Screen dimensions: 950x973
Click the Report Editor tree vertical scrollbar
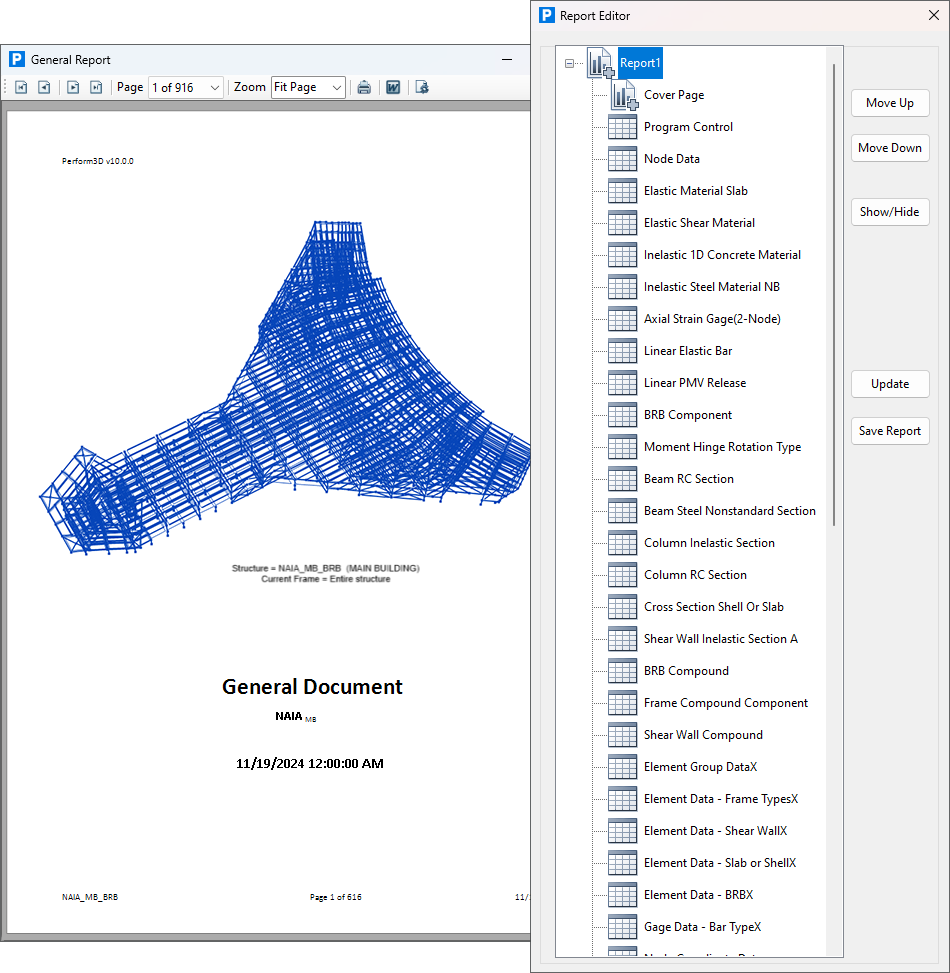834,295
